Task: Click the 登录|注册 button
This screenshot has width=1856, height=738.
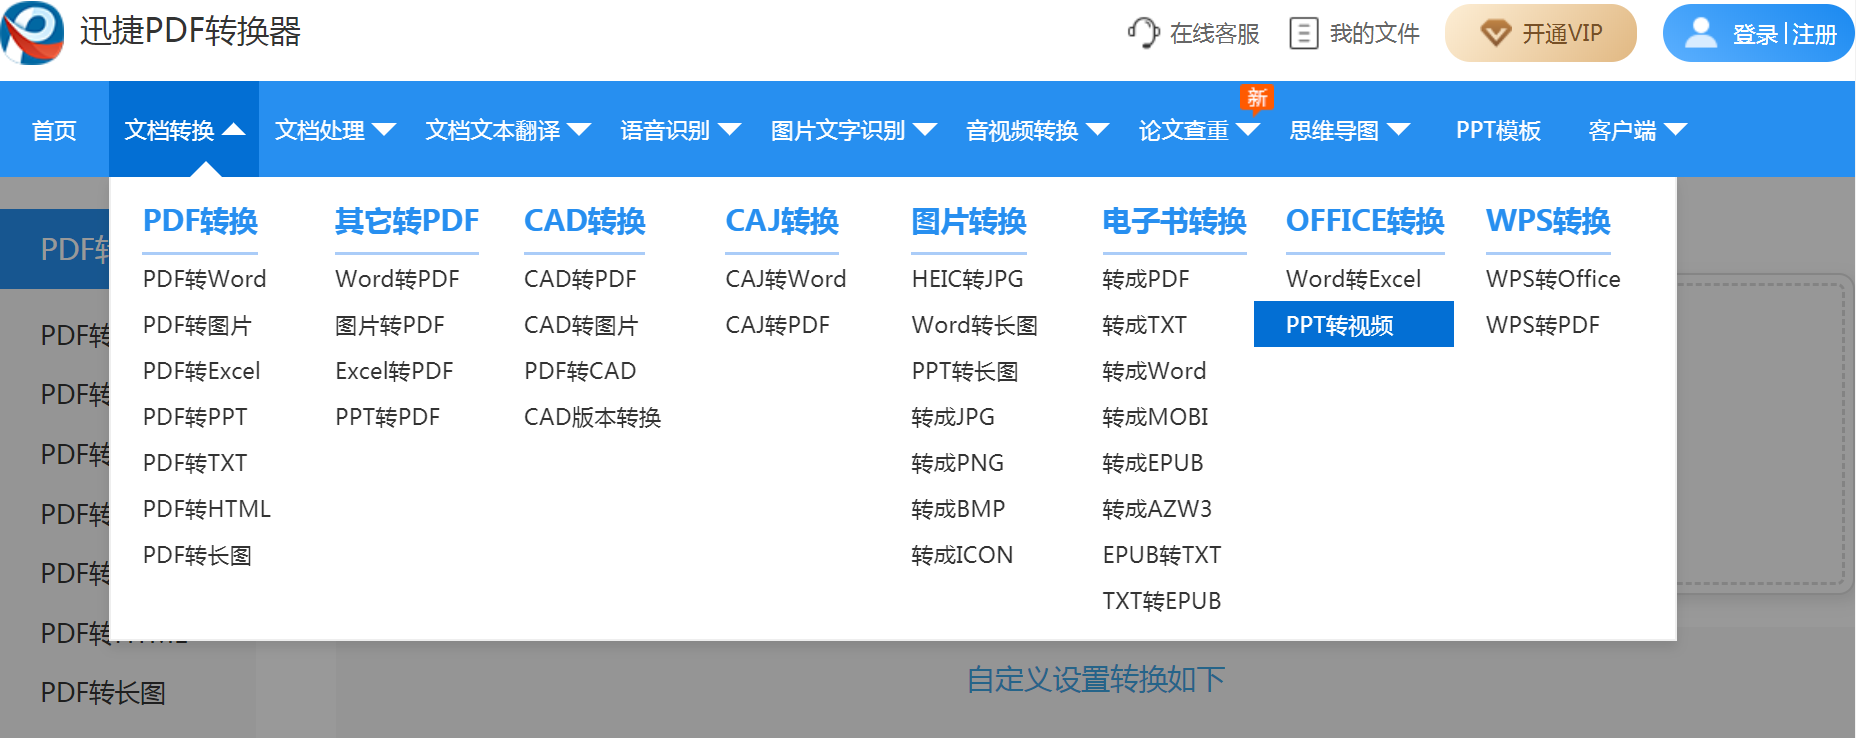Action: (x=1759, y=33)
